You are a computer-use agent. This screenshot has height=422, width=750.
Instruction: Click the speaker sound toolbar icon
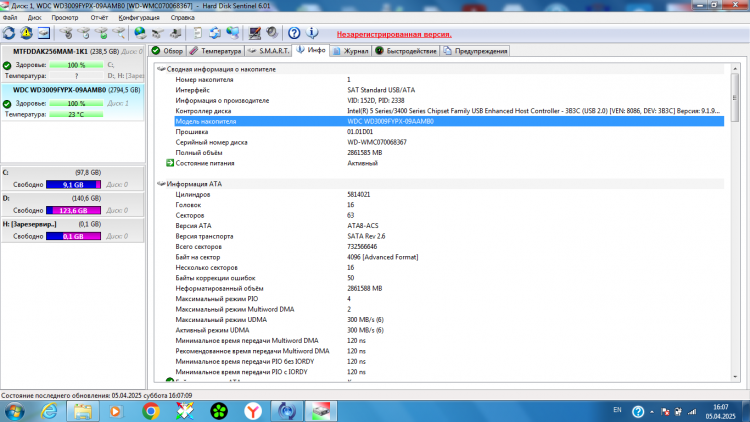tap(272, 33)
